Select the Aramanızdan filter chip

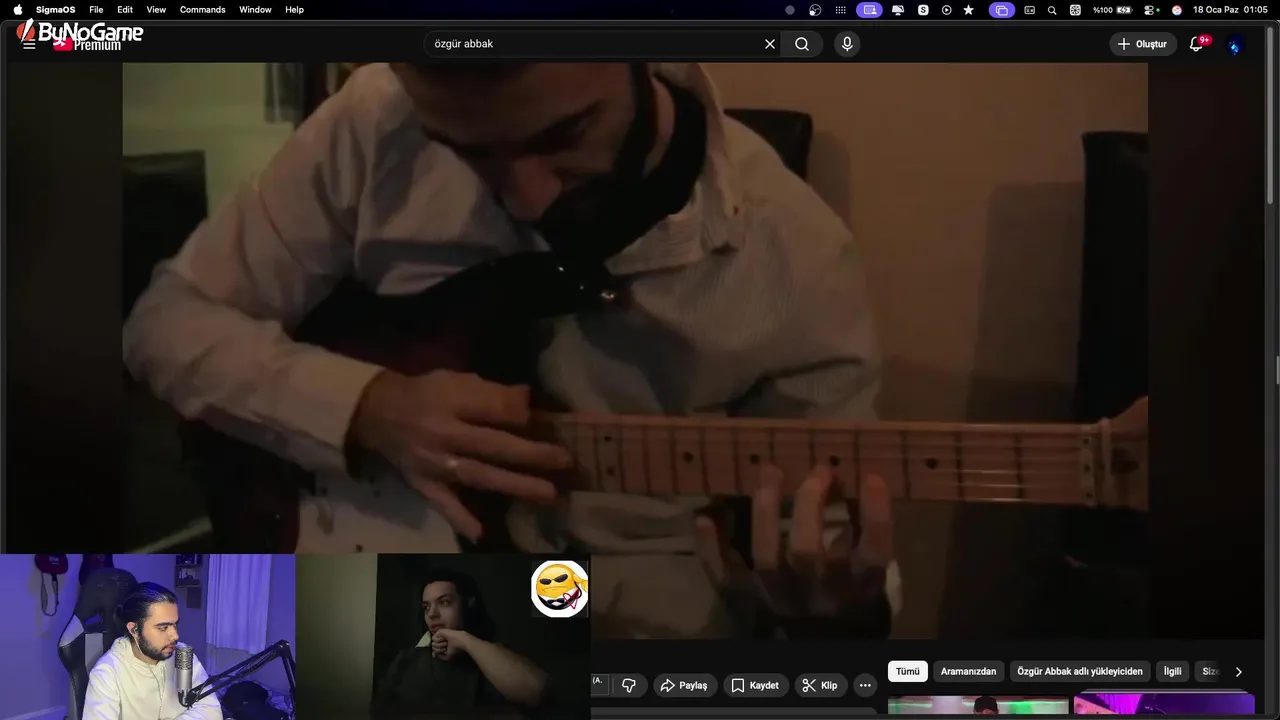[x=968, y=671]
